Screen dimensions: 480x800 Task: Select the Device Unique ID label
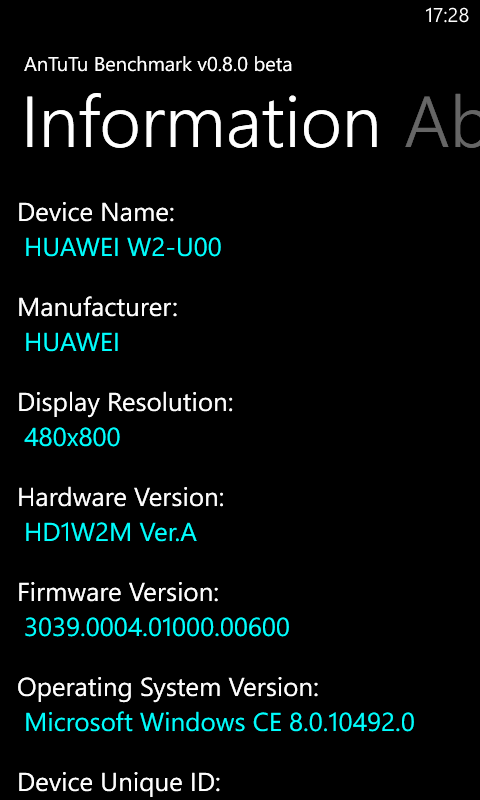(119, 782)
